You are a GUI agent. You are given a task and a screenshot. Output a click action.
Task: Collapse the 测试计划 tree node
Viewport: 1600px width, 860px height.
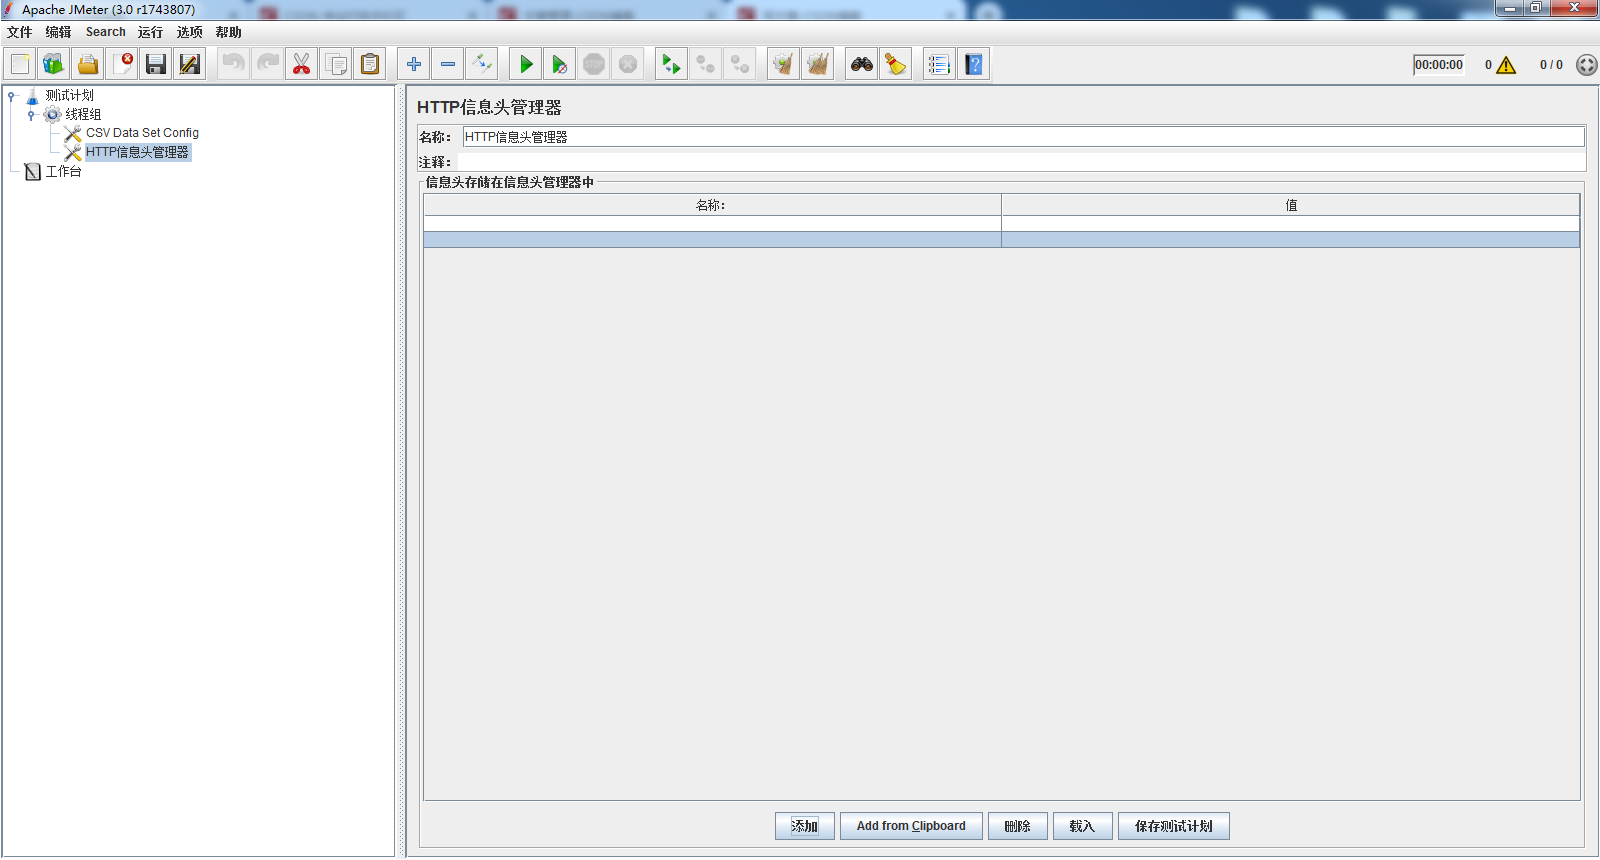tap(11, 96)
